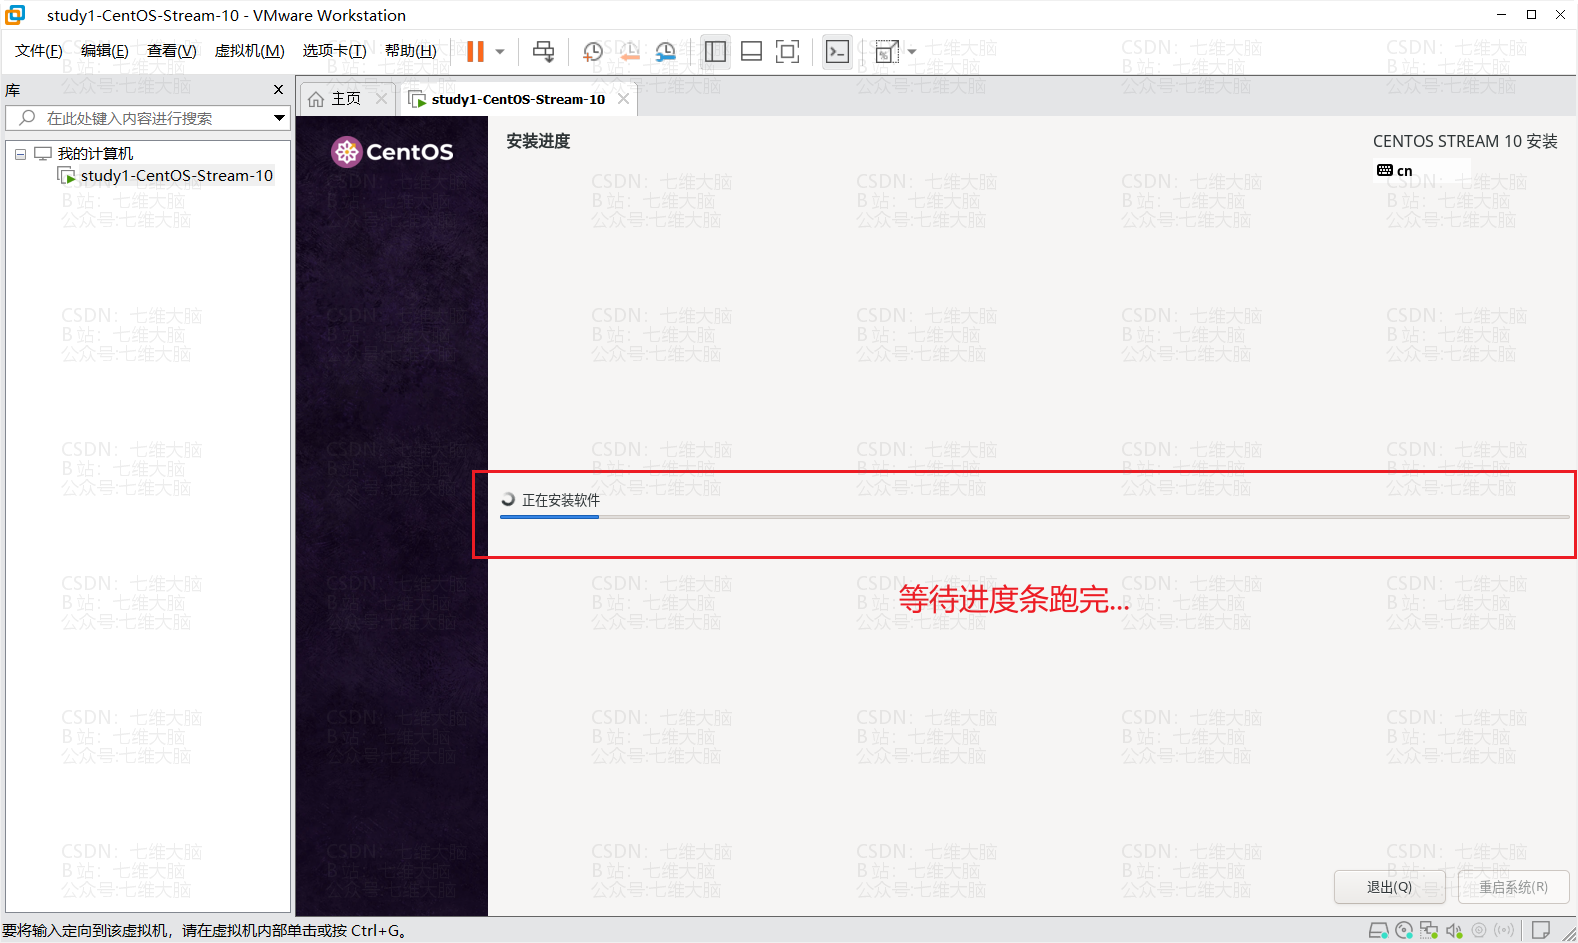Close the study1-CentOS-Stream-10 tab

click(623, 98)
